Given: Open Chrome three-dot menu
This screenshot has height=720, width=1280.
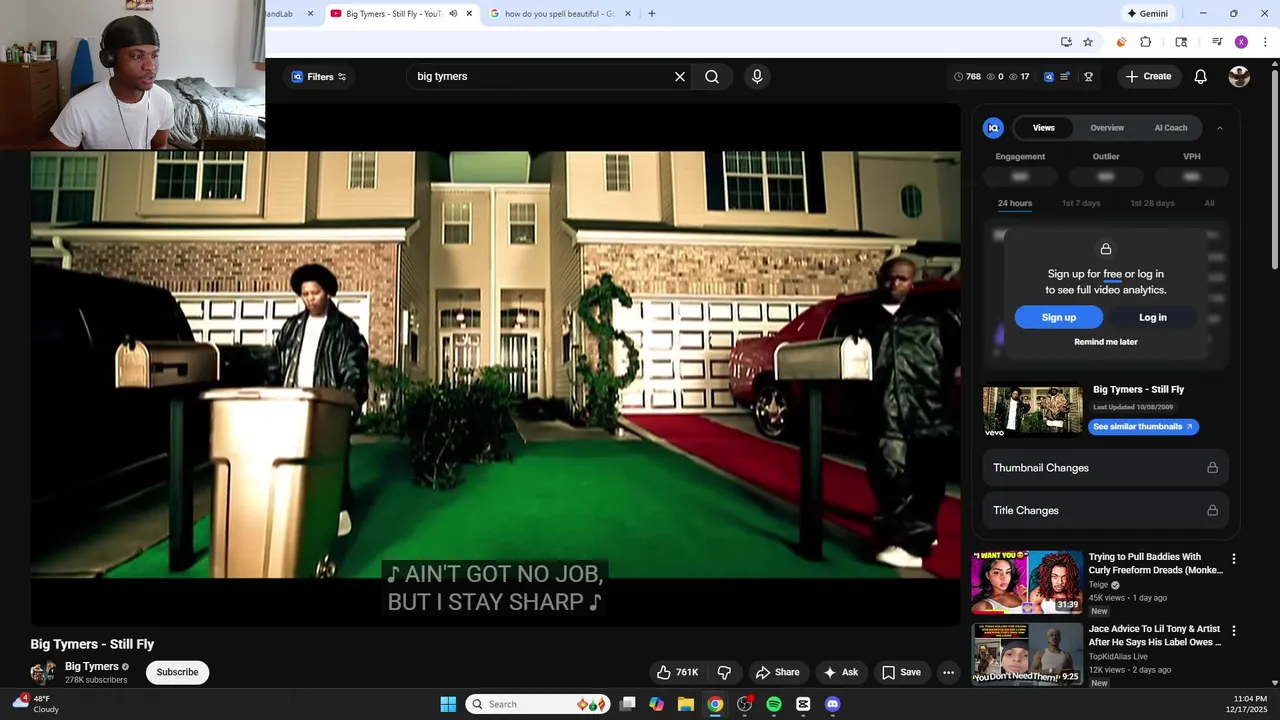Looking at the screenshot, I should tap(1265, 42).
